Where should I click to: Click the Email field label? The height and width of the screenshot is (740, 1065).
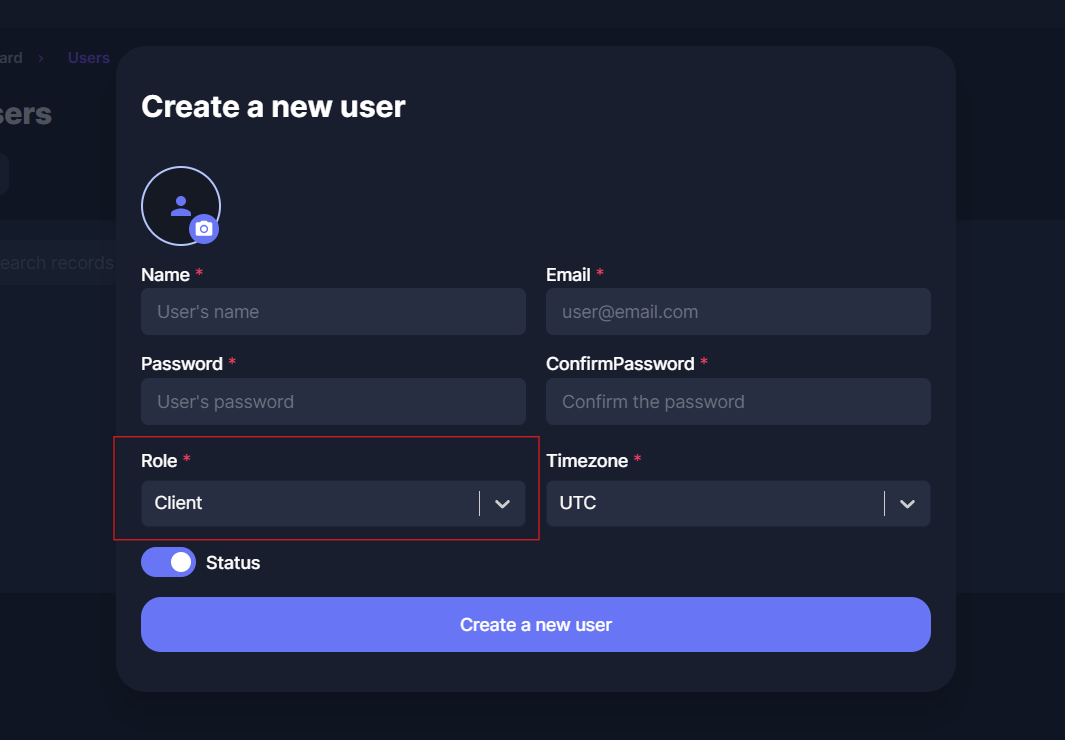[x=568, y=274]
